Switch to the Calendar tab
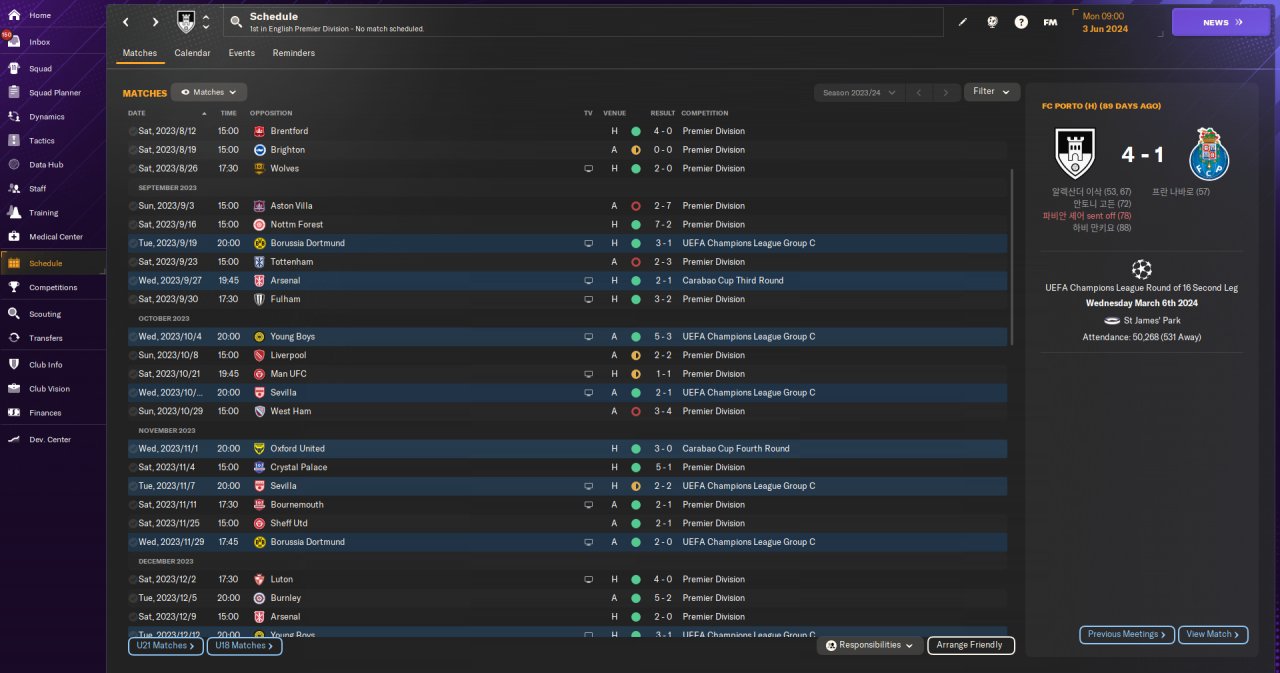This screenshot has width=1280, height=673. 192,53
